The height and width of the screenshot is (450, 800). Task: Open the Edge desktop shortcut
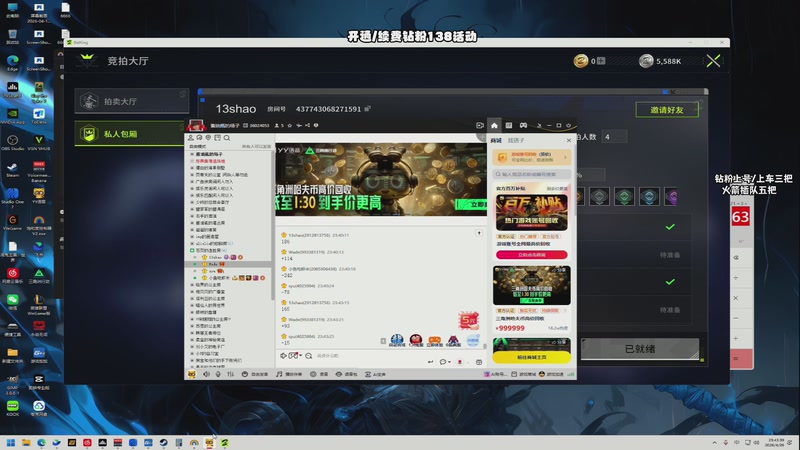click(x=13, y=63)
